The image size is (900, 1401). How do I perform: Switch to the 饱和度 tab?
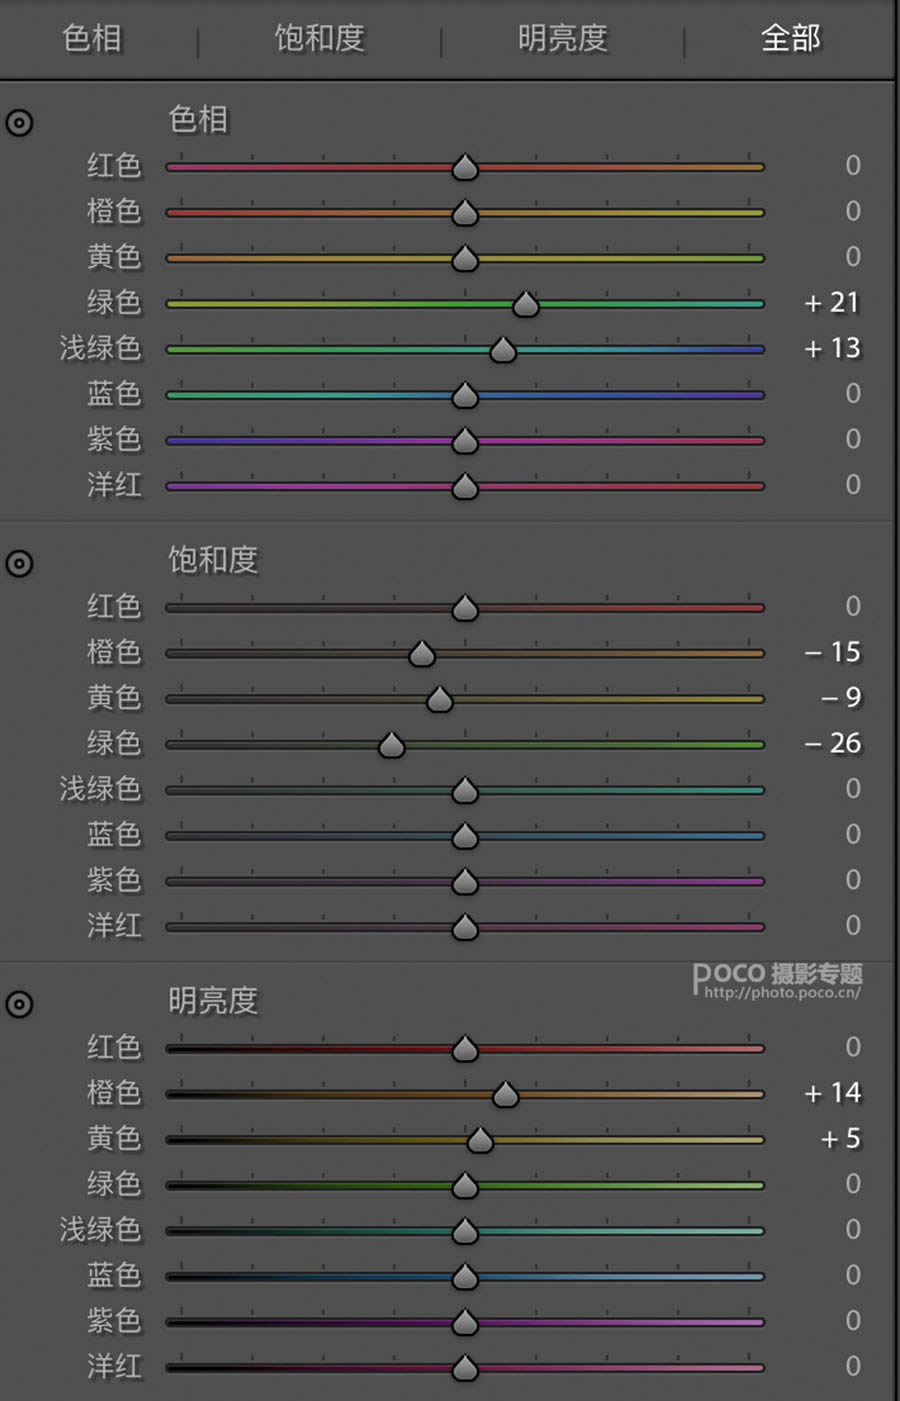point(318,38)
